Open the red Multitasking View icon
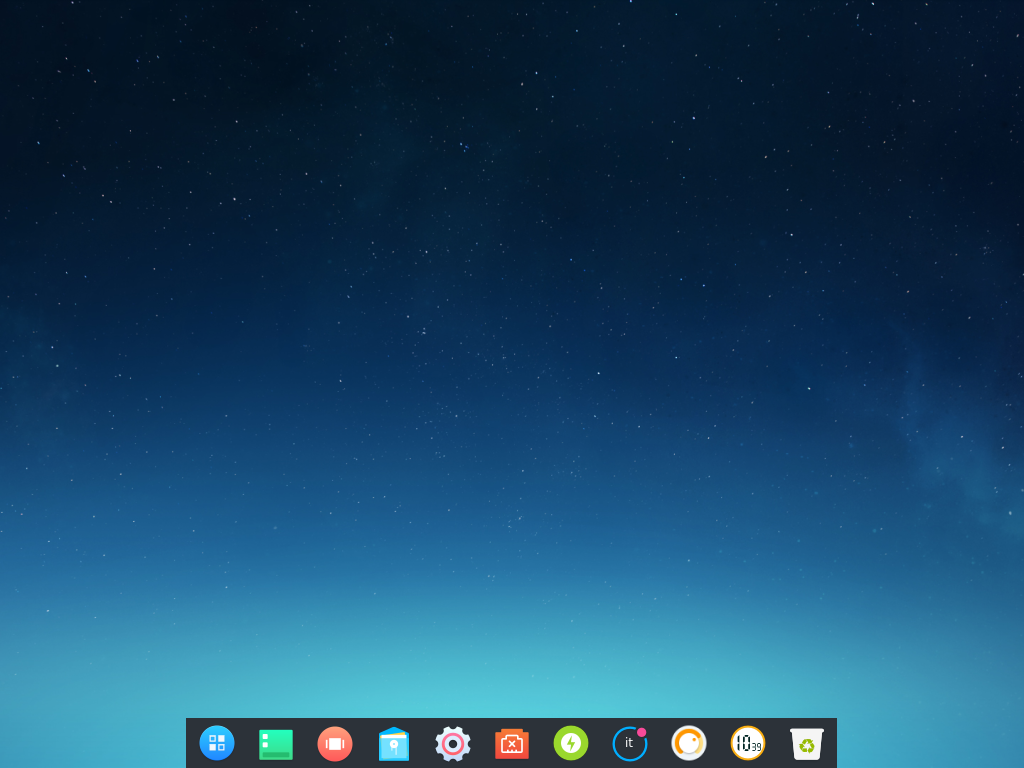 point(335,744)
